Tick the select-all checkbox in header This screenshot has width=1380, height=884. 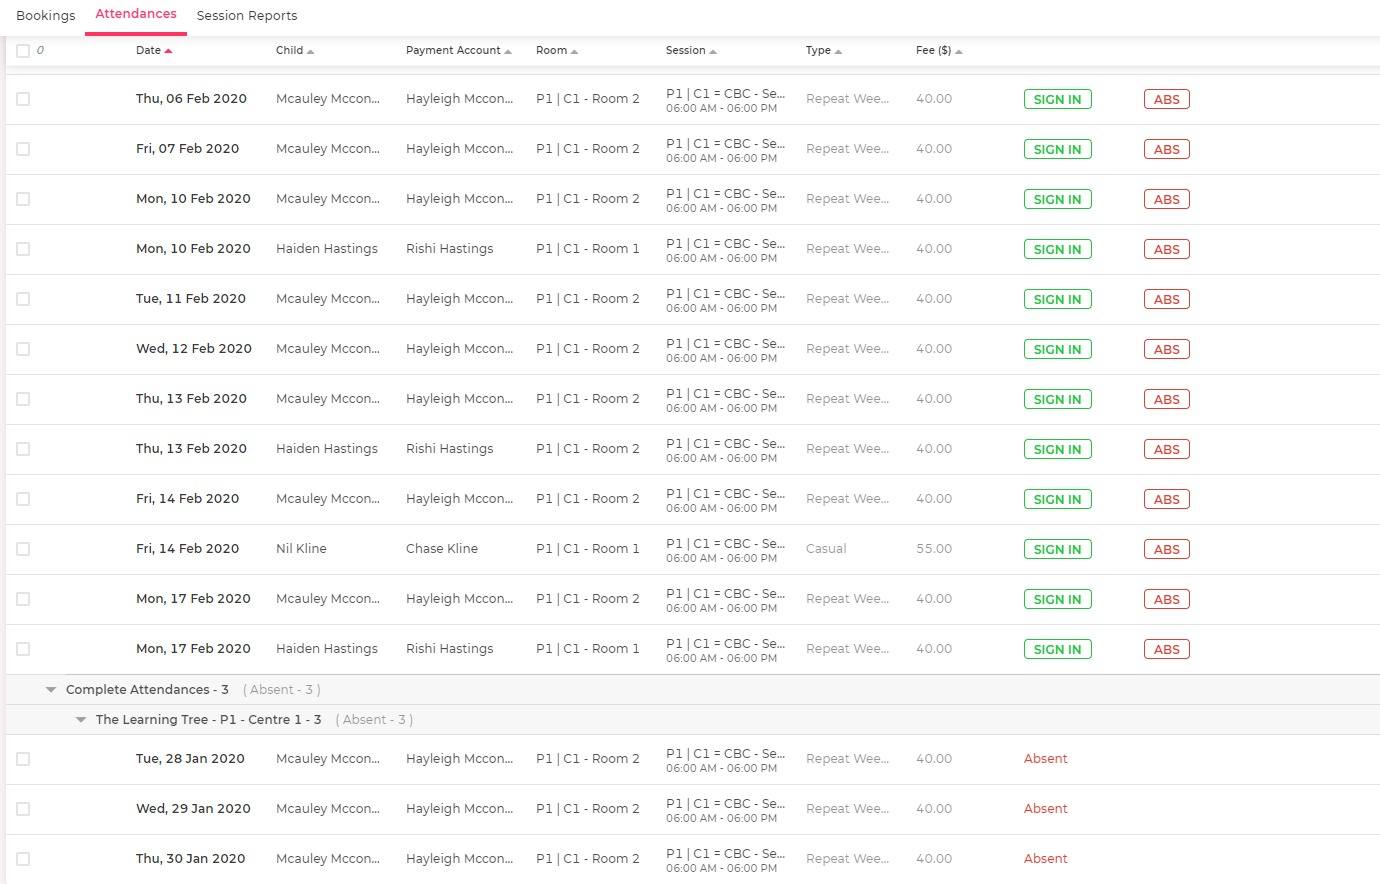coord(23,51)
